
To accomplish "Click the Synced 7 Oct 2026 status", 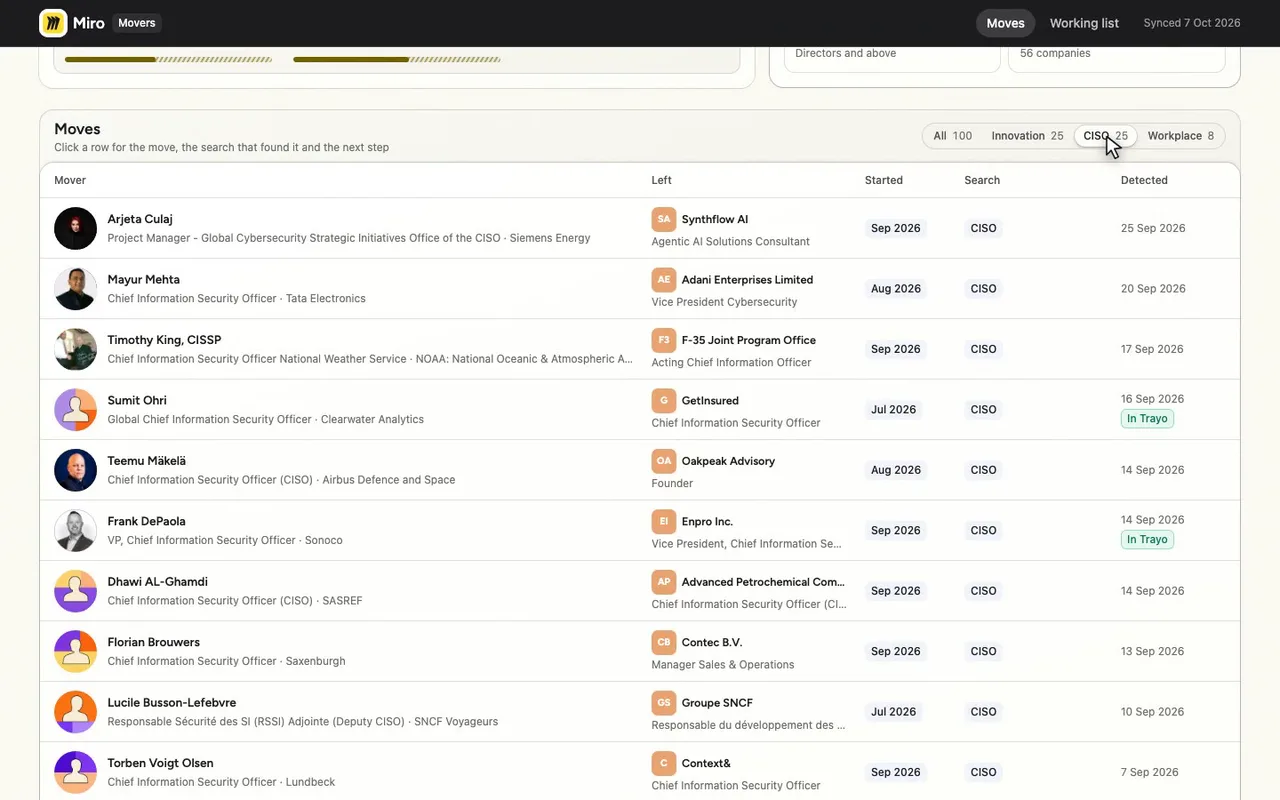I will coord(1192,23).
